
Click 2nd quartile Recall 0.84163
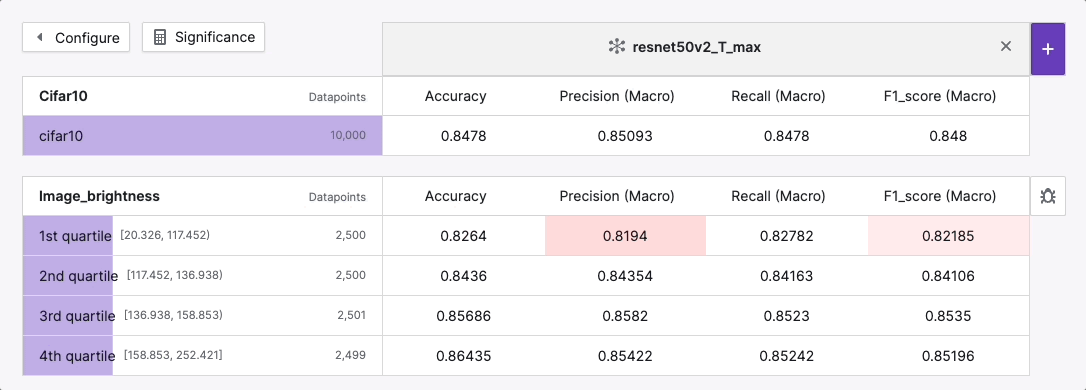[787, 276]
